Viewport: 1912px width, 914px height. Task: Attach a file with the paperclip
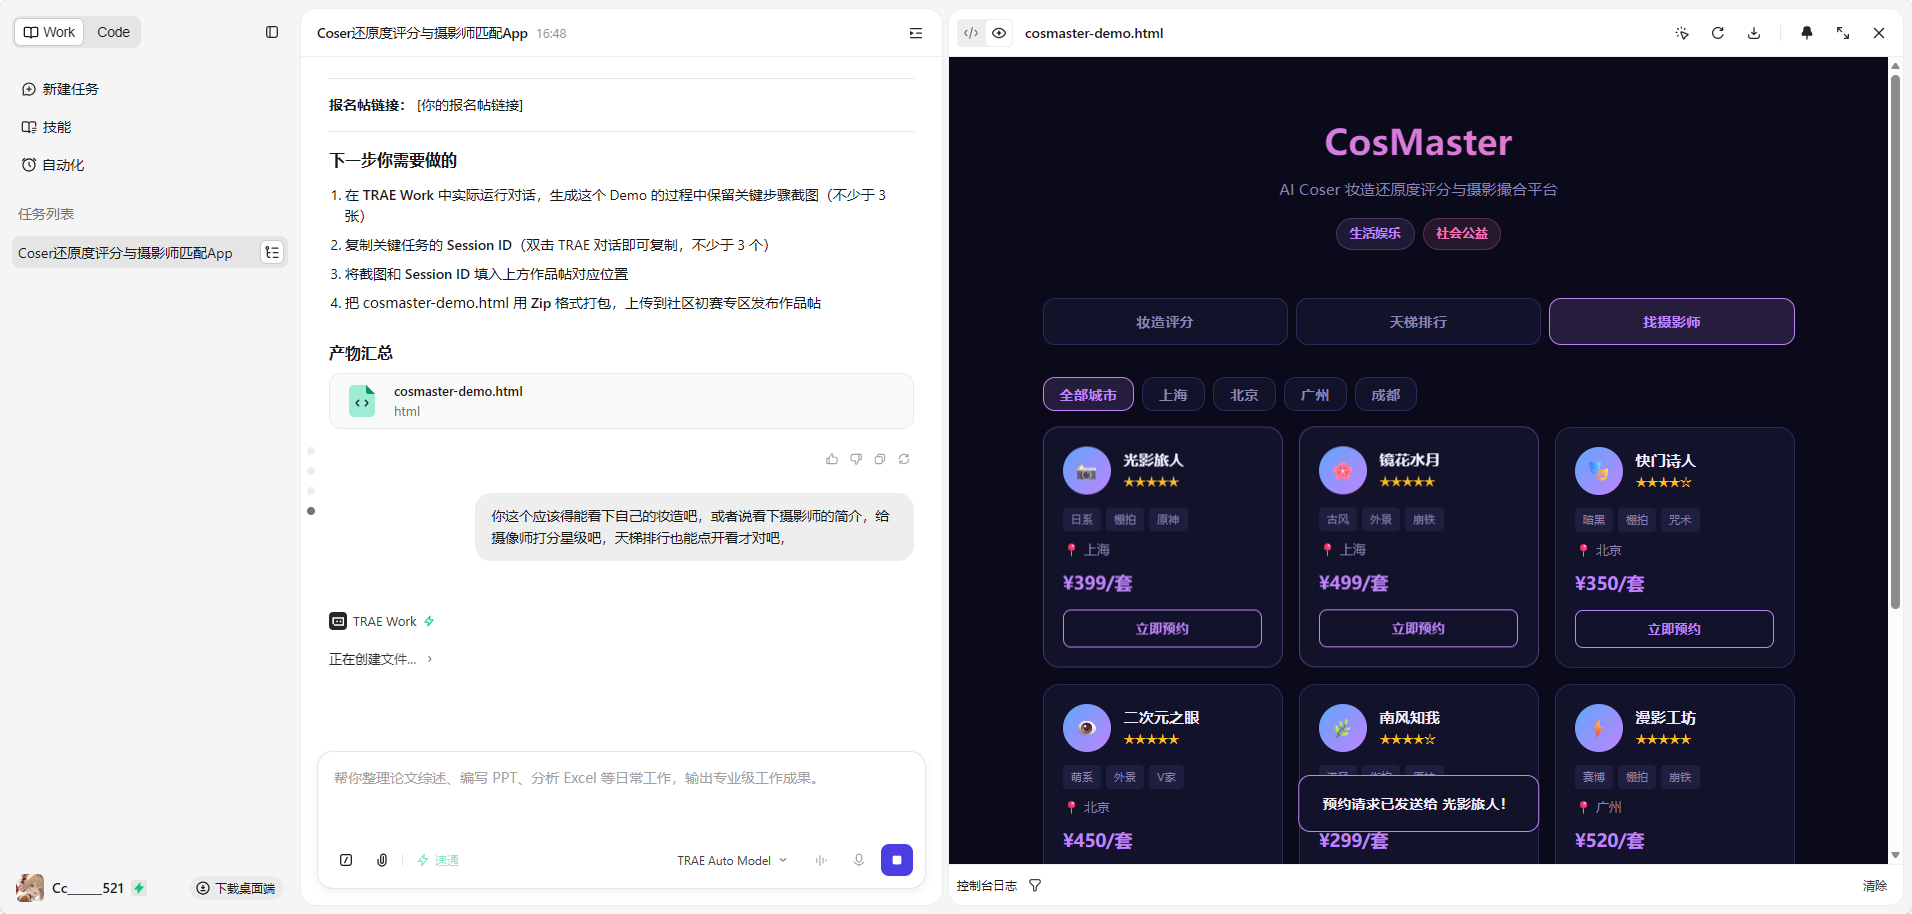click(x=382, y=860)
